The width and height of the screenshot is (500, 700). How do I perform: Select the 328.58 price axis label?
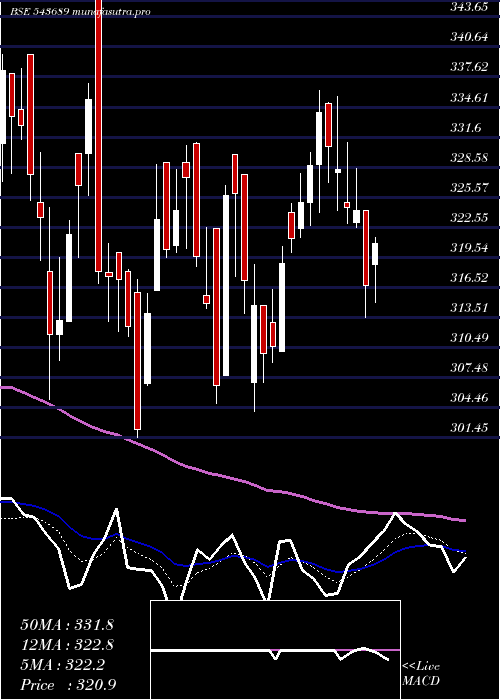pos(469,158)
